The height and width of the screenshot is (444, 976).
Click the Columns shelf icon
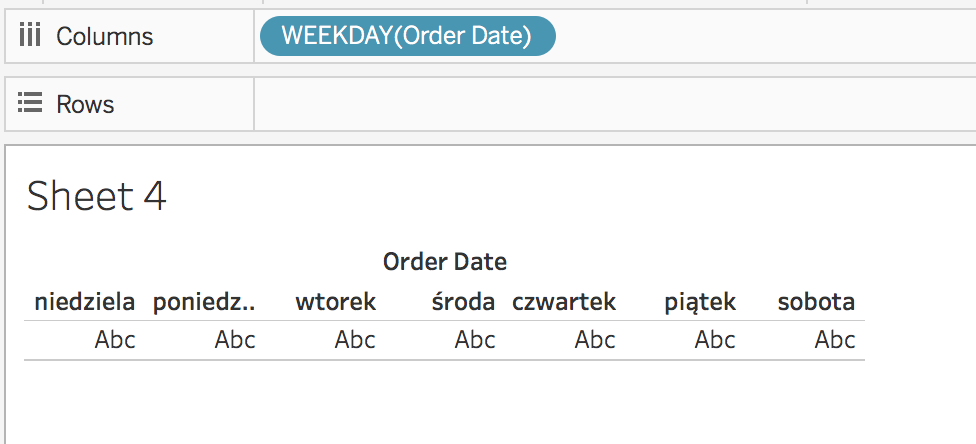[30, 36]
